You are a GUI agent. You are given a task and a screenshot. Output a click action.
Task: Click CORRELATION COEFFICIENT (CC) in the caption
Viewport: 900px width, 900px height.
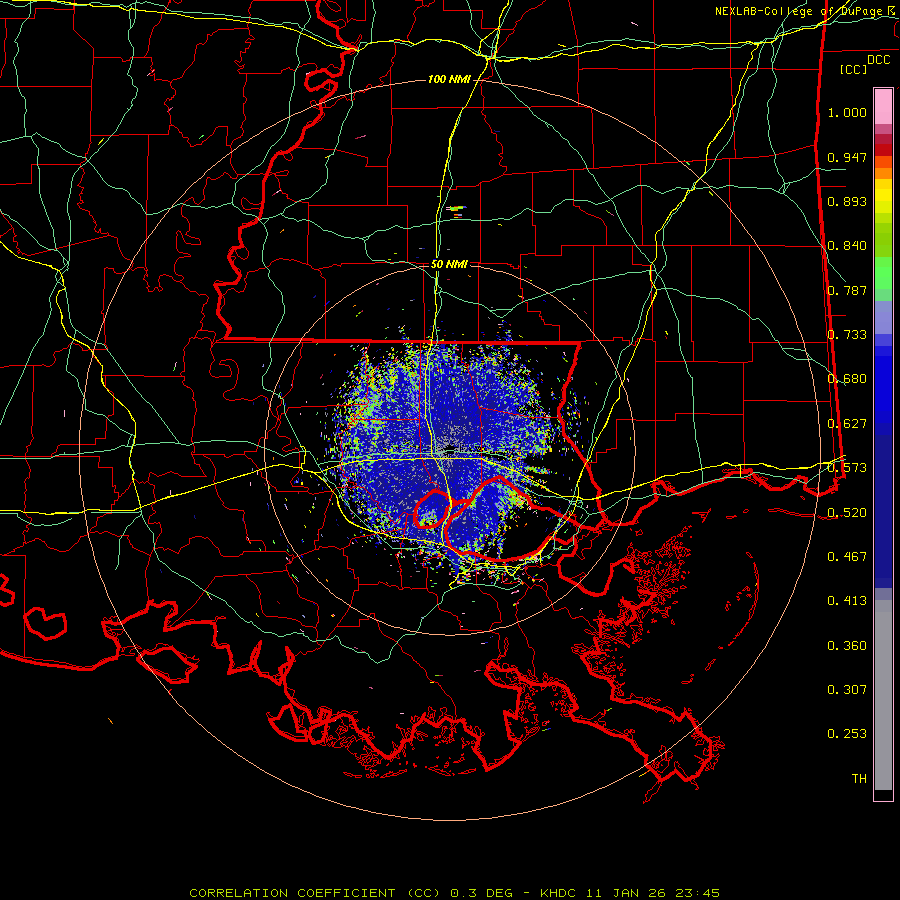click(315, 893)
